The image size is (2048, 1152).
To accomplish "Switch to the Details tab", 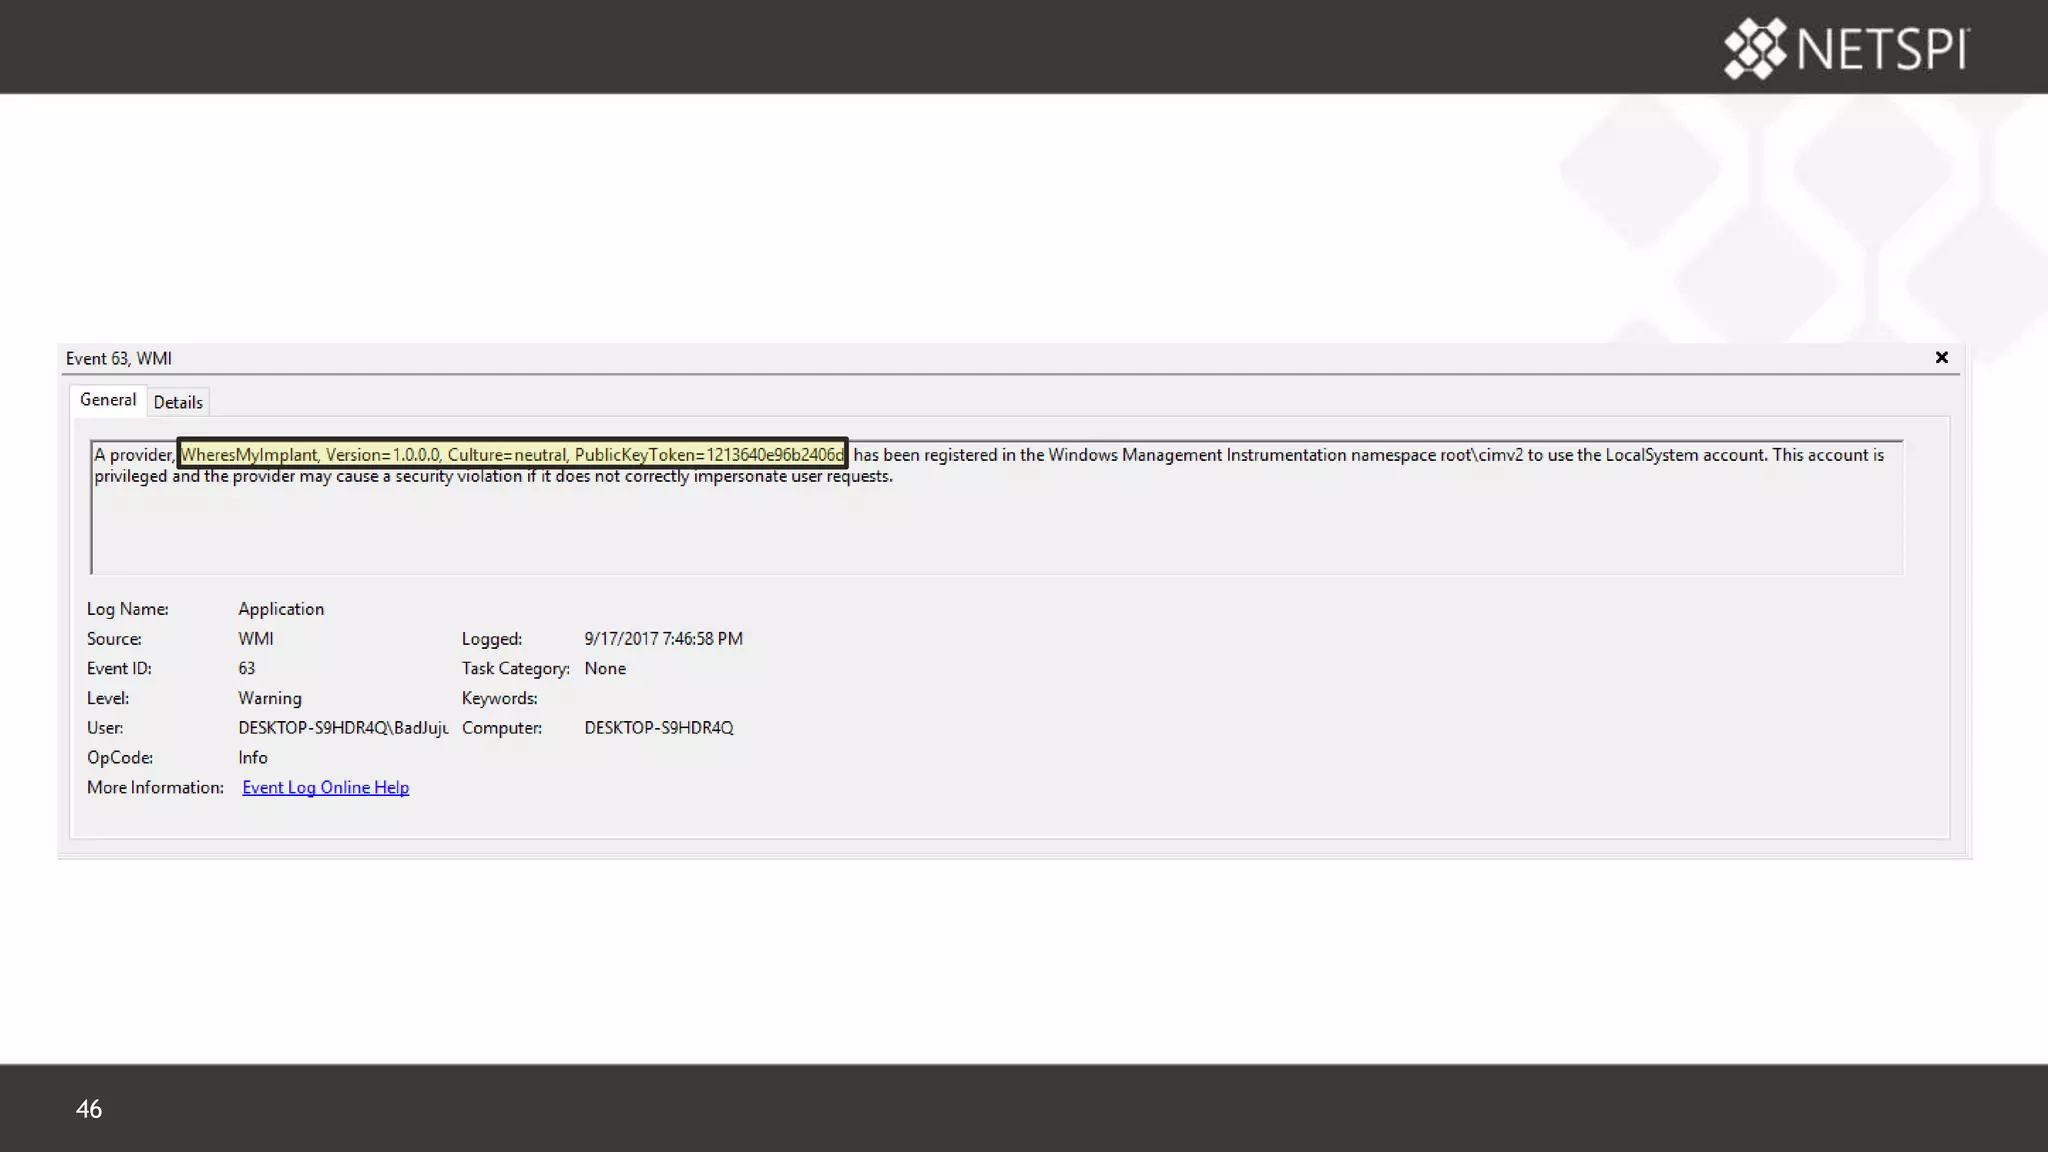I will pos(178,402).
